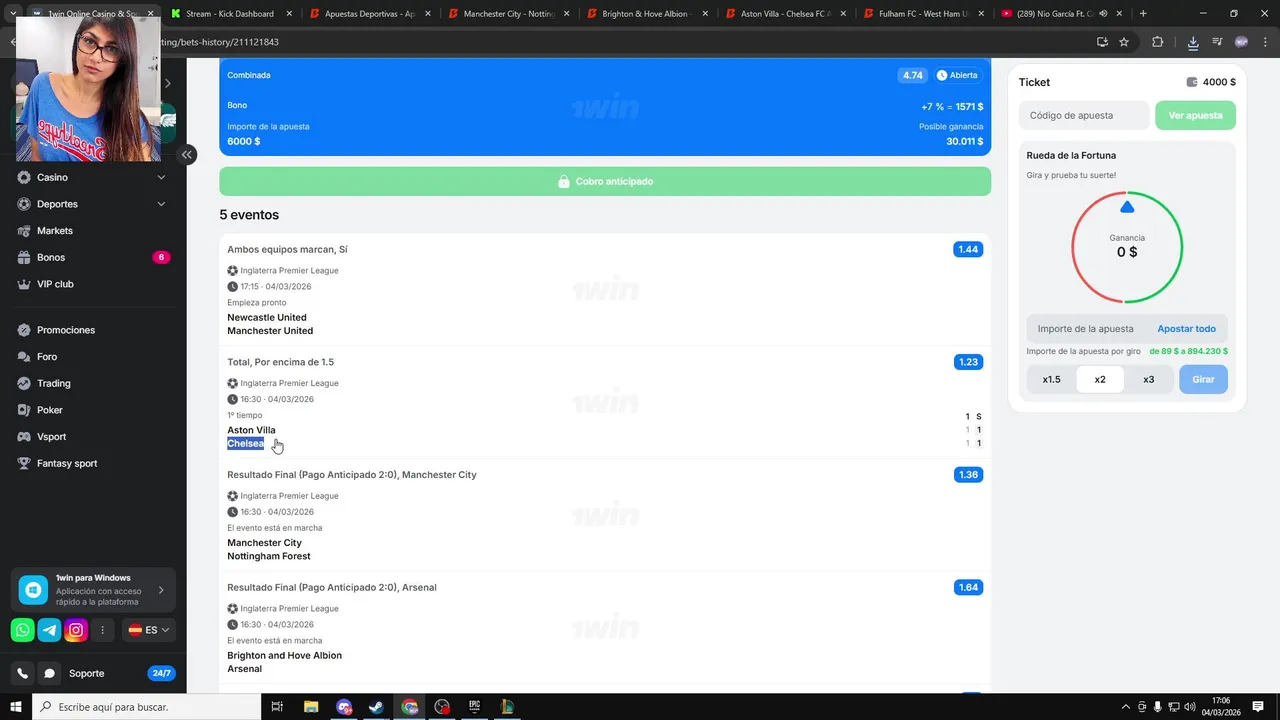Open the browser extensions puzzle icon

tap(1158, 42)
